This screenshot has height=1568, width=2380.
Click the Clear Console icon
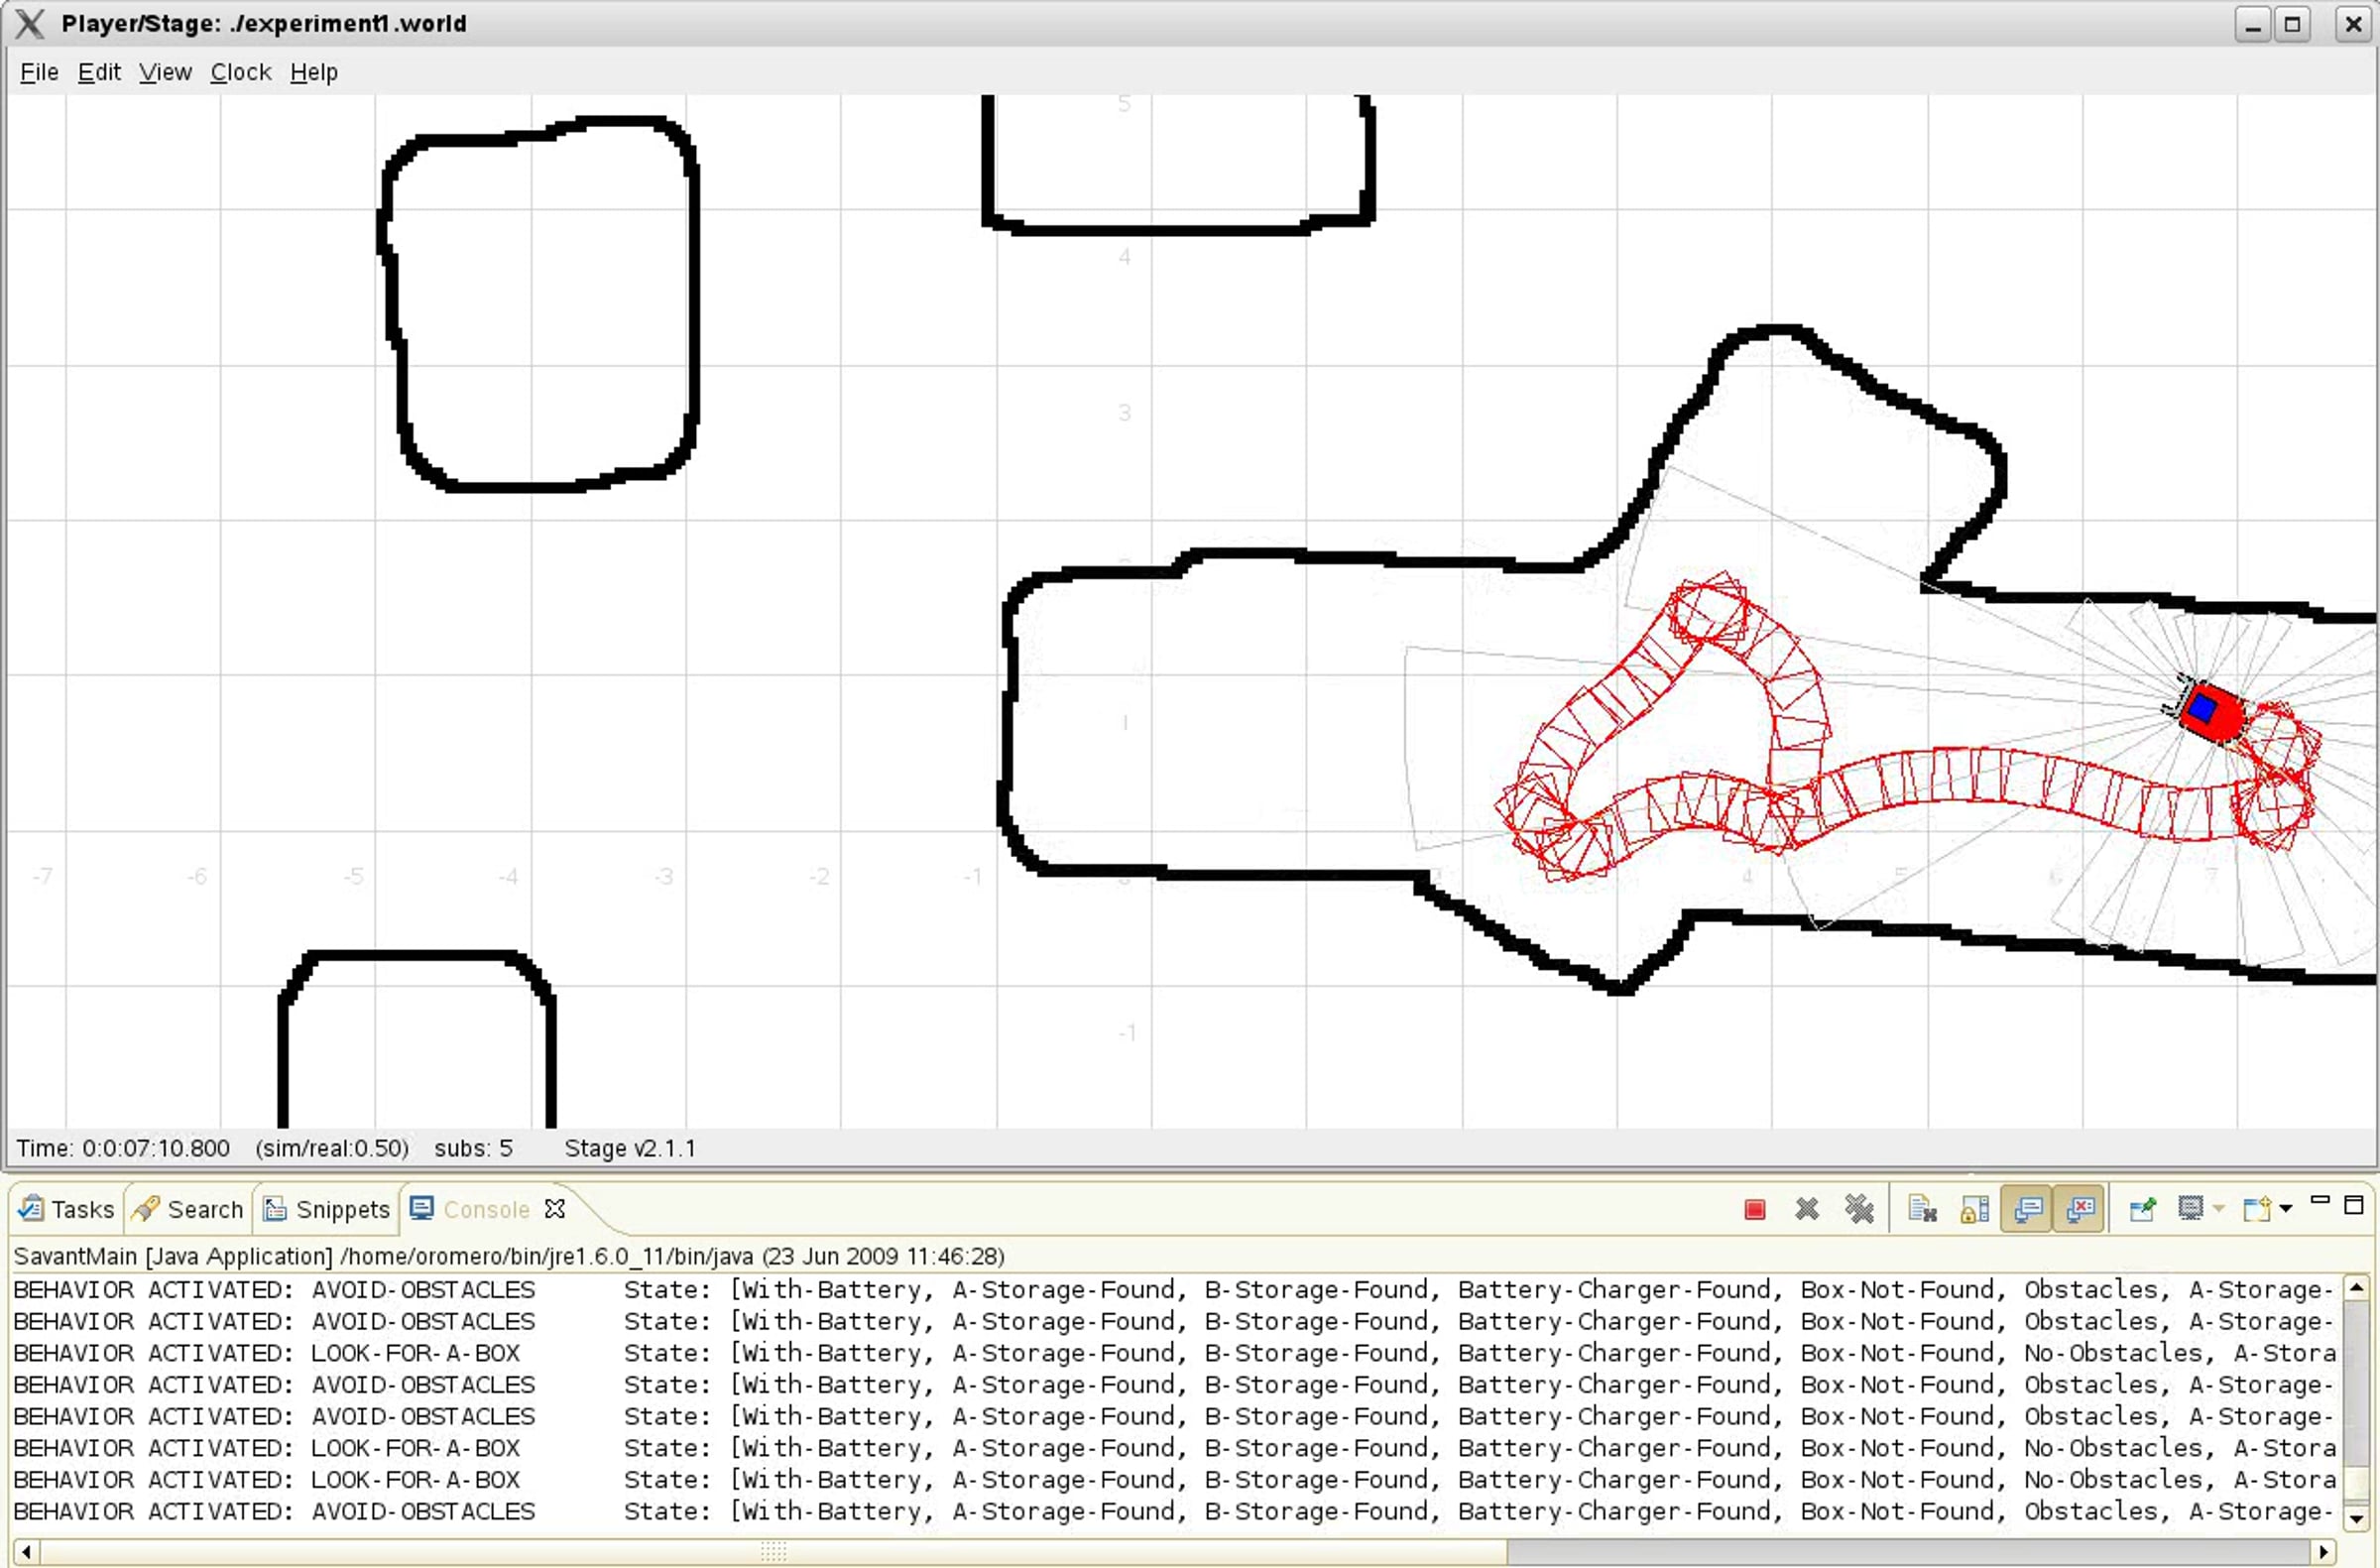[x=1921, y=1210]
